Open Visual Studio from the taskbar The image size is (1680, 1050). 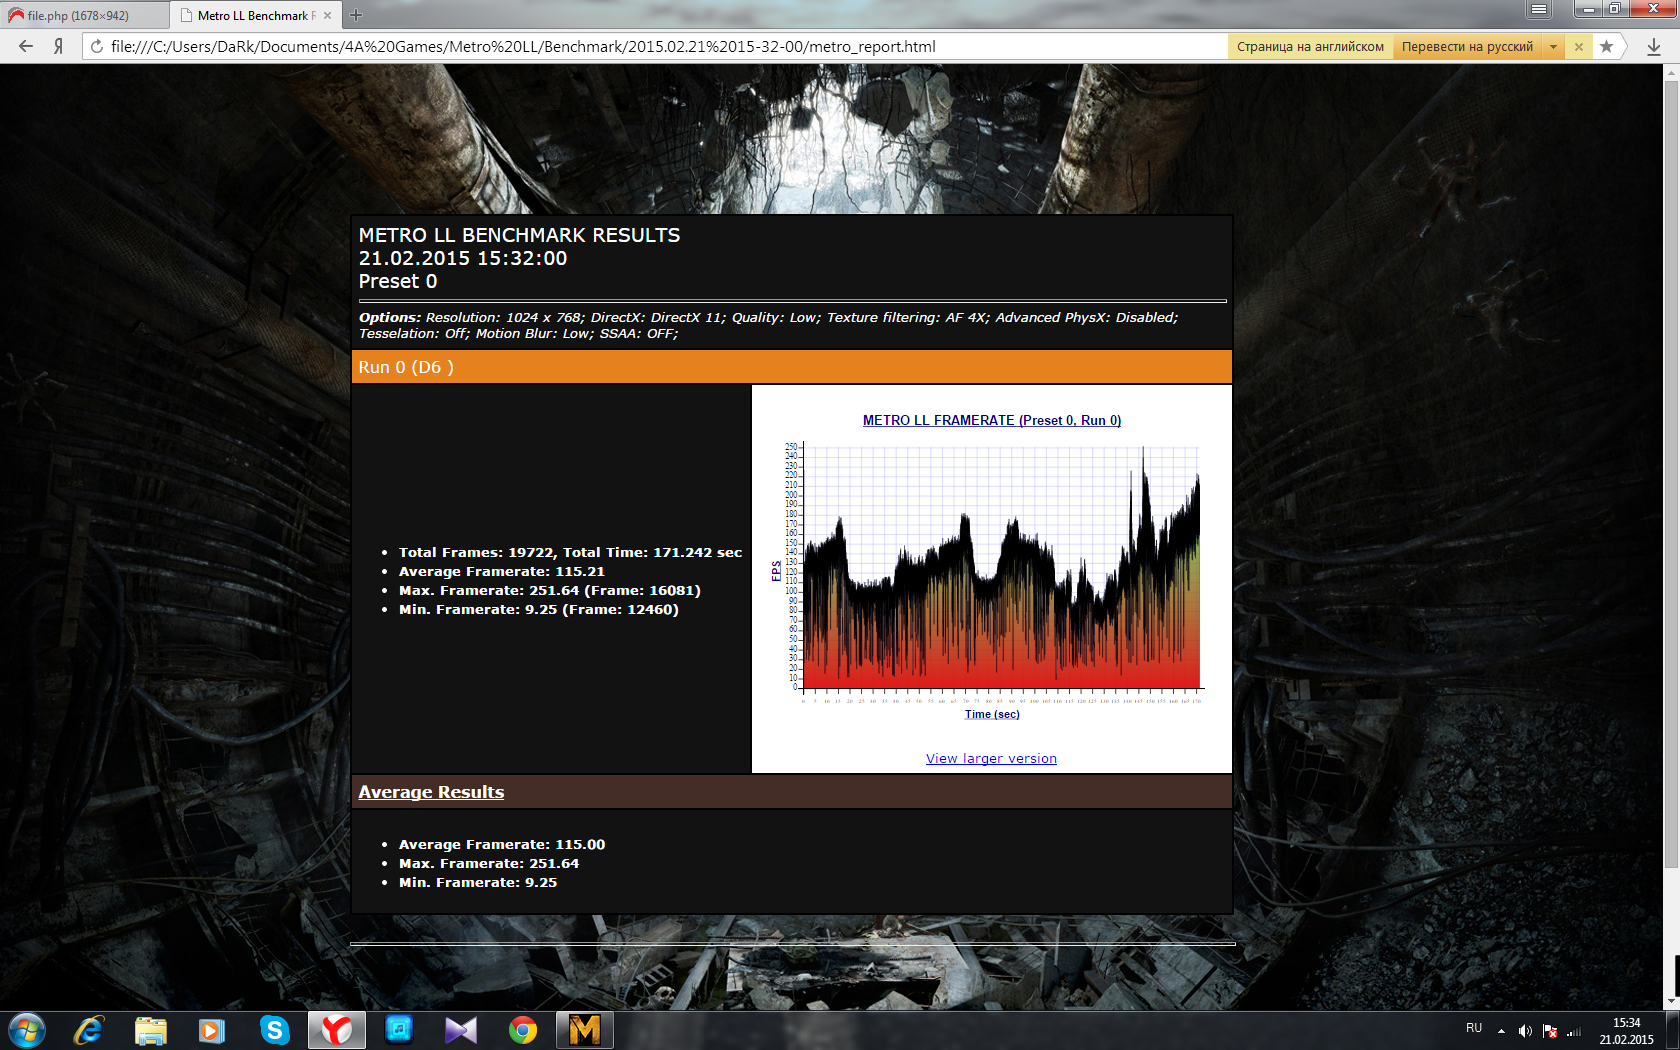coord(461,1030)
